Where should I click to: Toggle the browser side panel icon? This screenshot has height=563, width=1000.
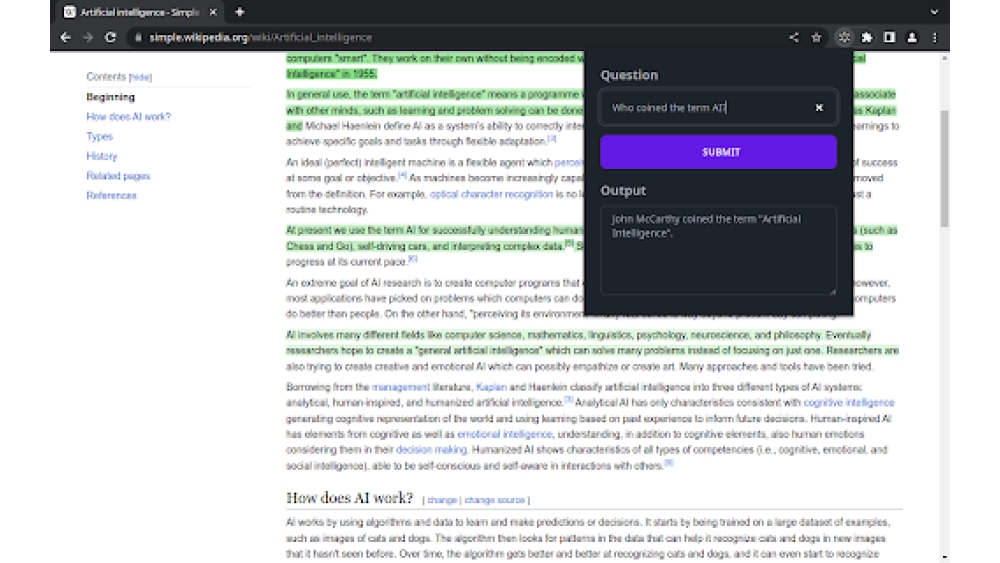890,38
